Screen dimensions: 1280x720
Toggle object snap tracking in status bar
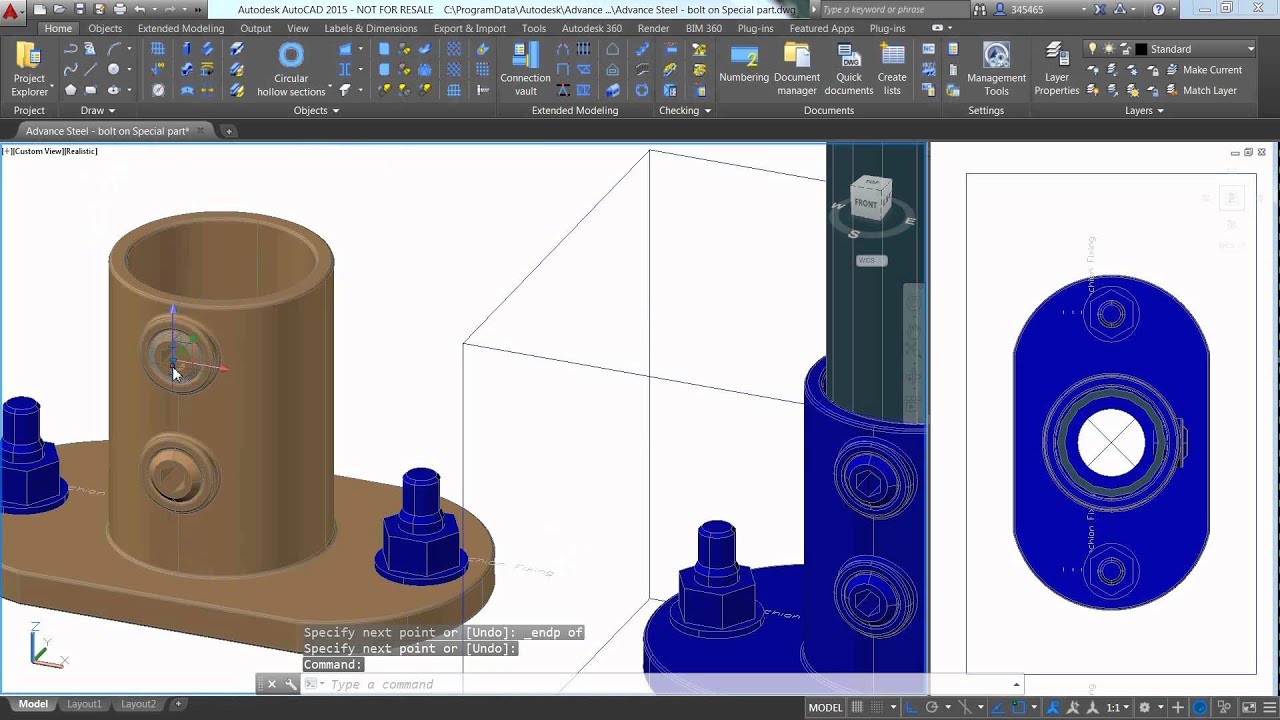(997, 707)
